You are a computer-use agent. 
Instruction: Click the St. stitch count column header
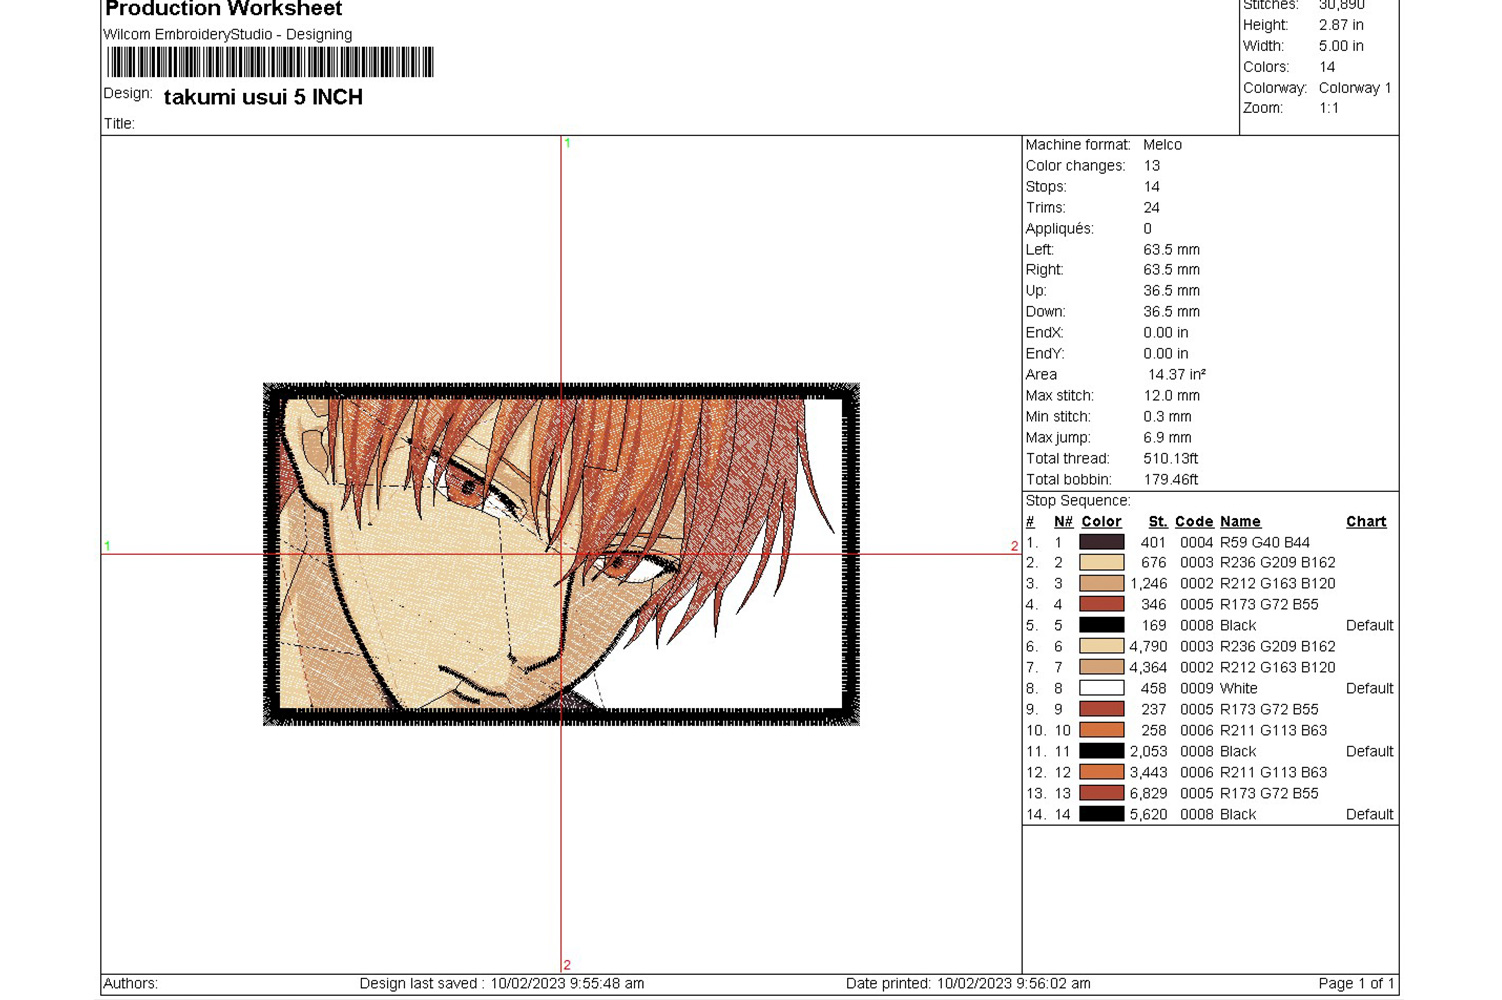click(x=1157, y=522)
